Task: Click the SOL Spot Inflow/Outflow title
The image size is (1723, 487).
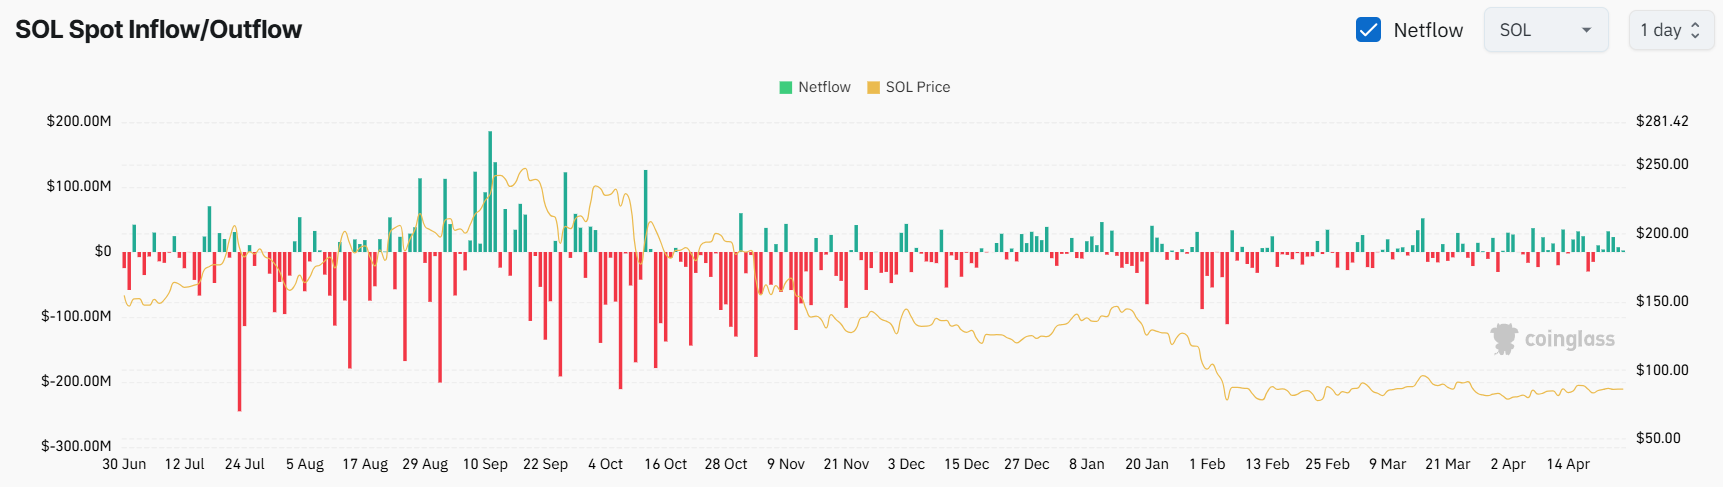Action: (158, 30)
